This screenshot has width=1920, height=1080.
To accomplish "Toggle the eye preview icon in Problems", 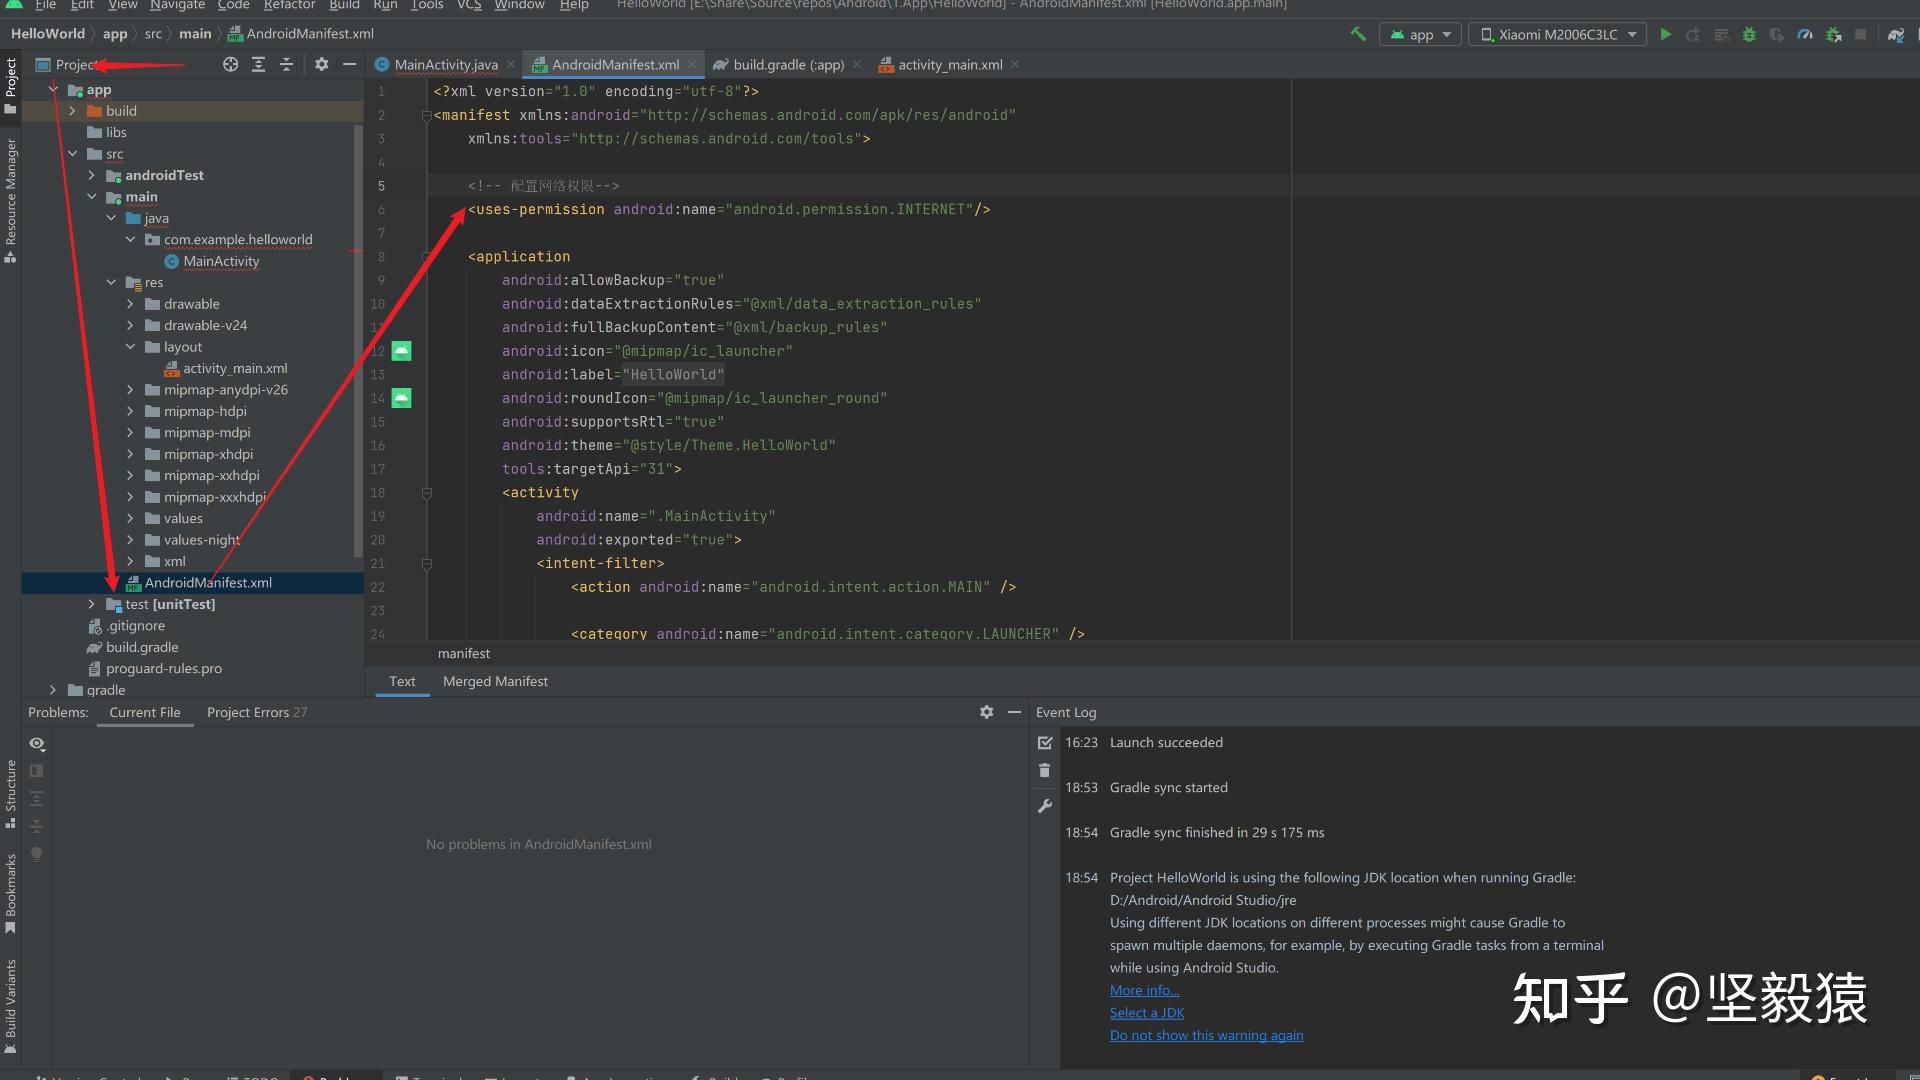I will (37, 743).
